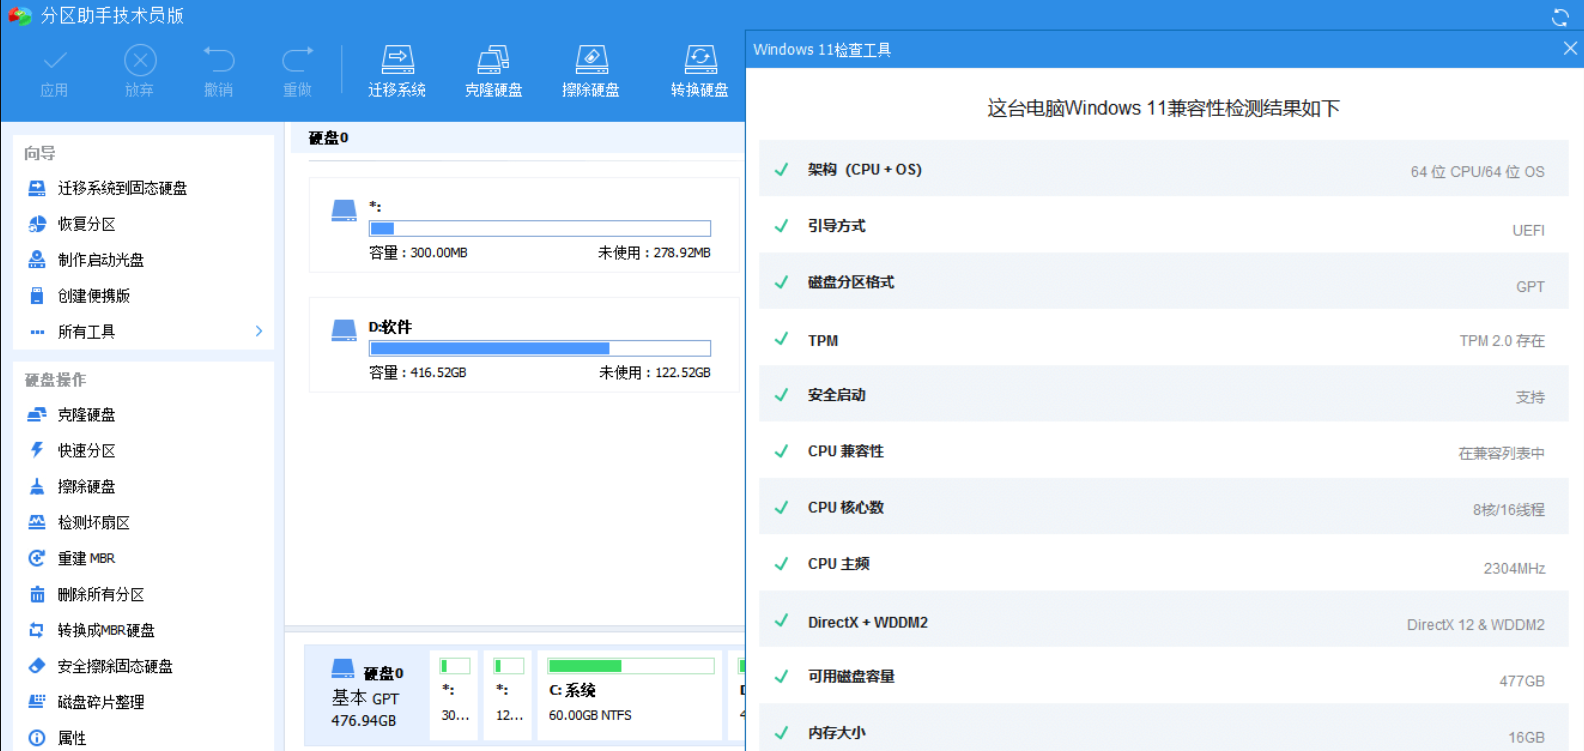Click the DirectX 12 & WDDM2 value

tap(1476, 625)
